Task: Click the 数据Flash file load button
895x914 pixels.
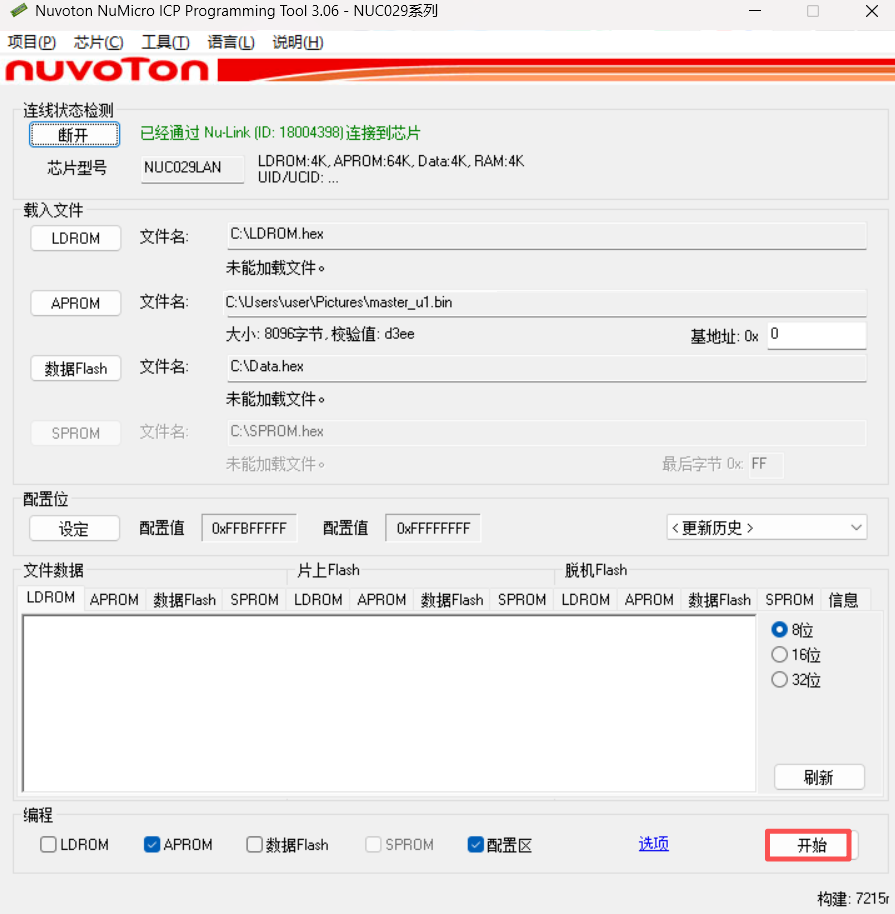Action: coord(76,368)
